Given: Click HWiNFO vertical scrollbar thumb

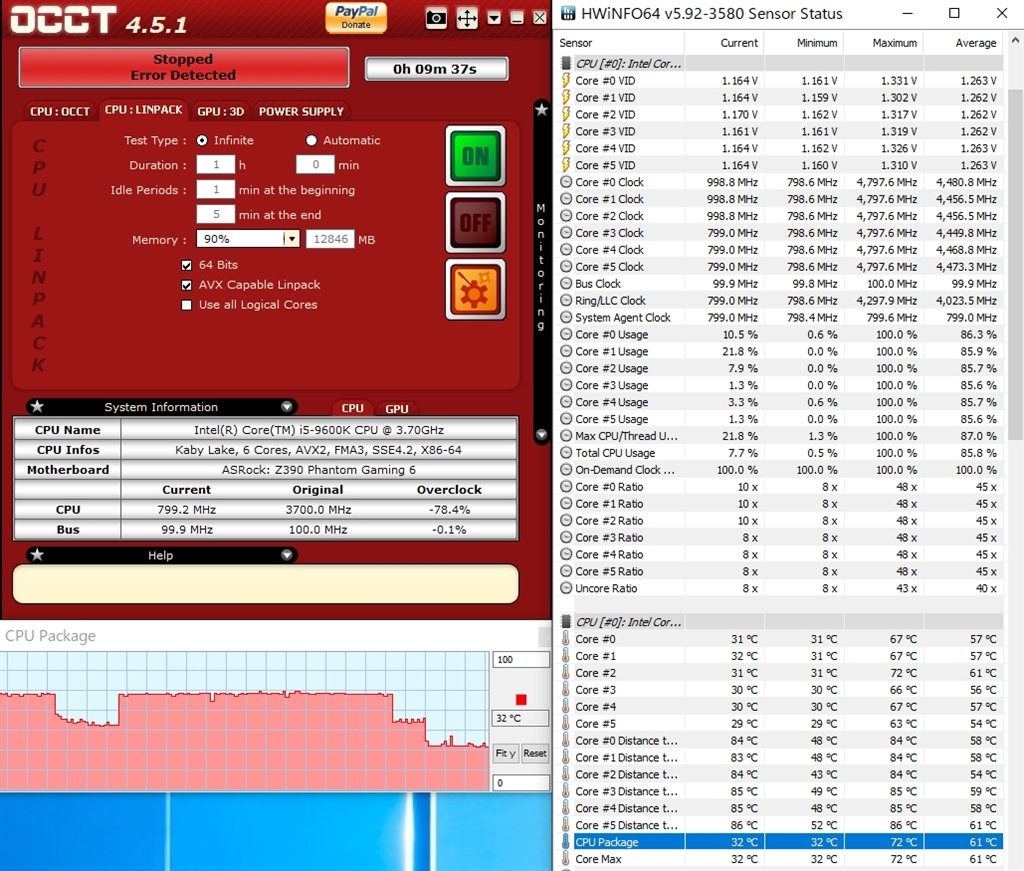Looking at the screenshot, I should (1015, 264).
